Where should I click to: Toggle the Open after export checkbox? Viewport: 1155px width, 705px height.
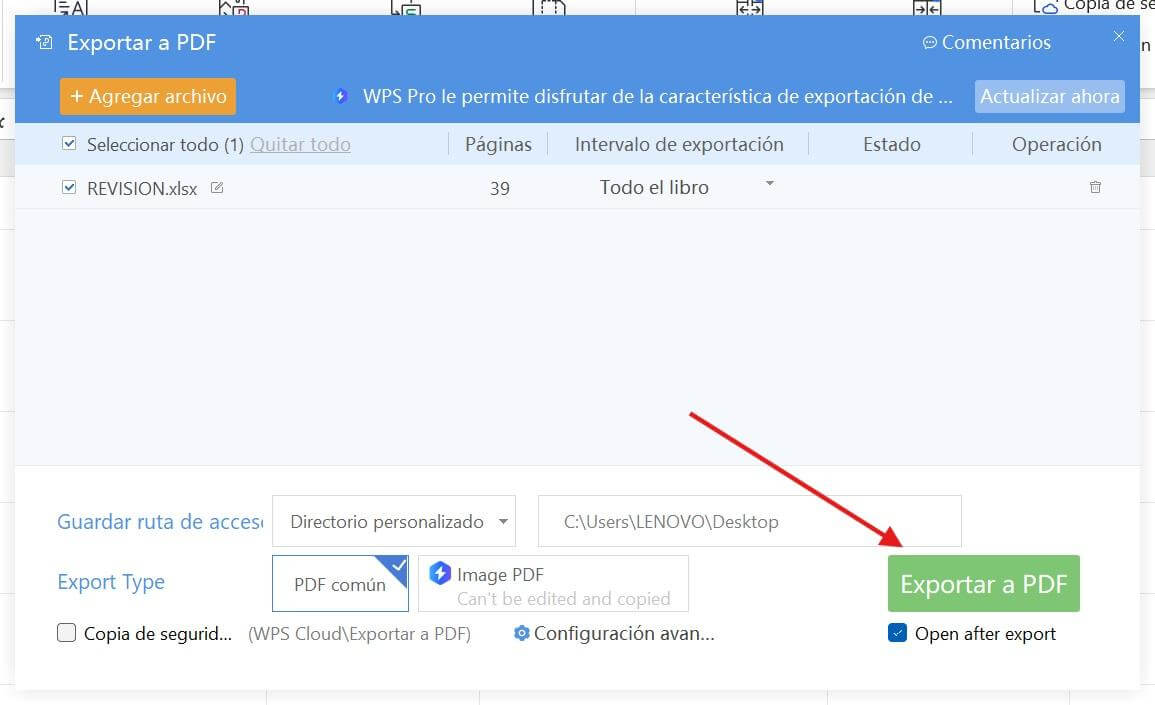897,633
